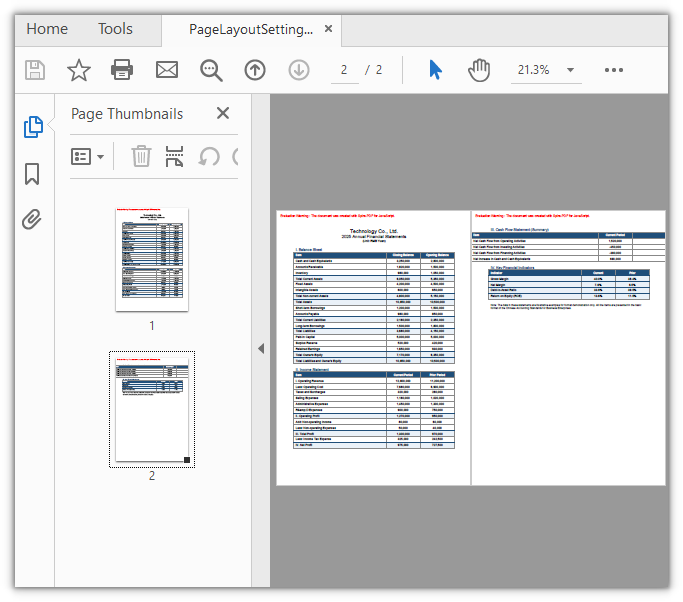Close the Page Thumbnails panel
683x602 pixels.
pos(223,113)
